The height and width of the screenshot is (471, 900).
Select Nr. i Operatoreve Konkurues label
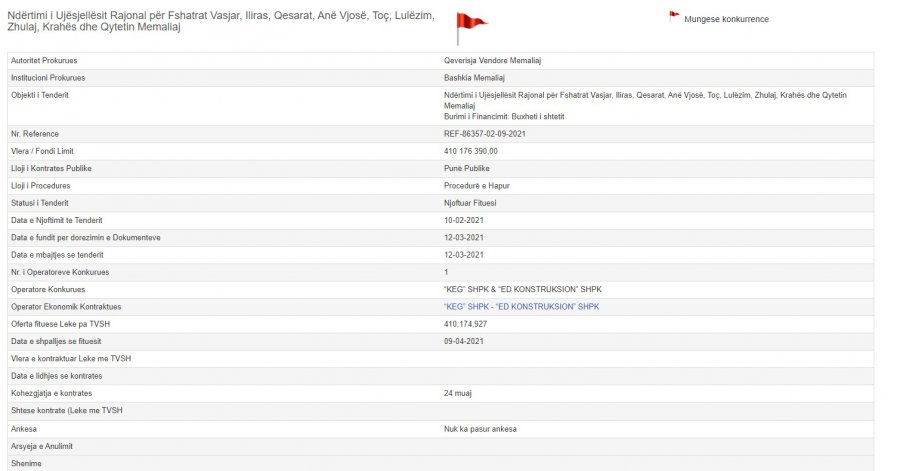point(60,273)
